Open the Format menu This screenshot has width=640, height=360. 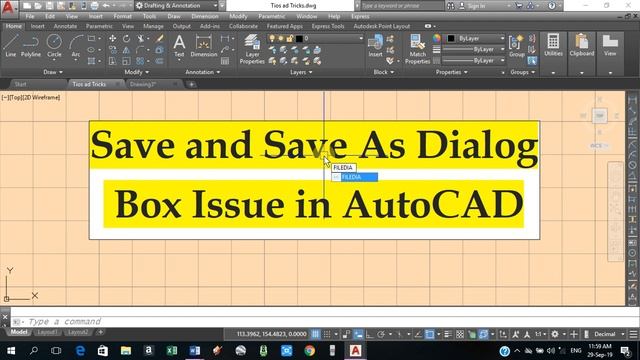pyautogui.click(x=122, y=16)
